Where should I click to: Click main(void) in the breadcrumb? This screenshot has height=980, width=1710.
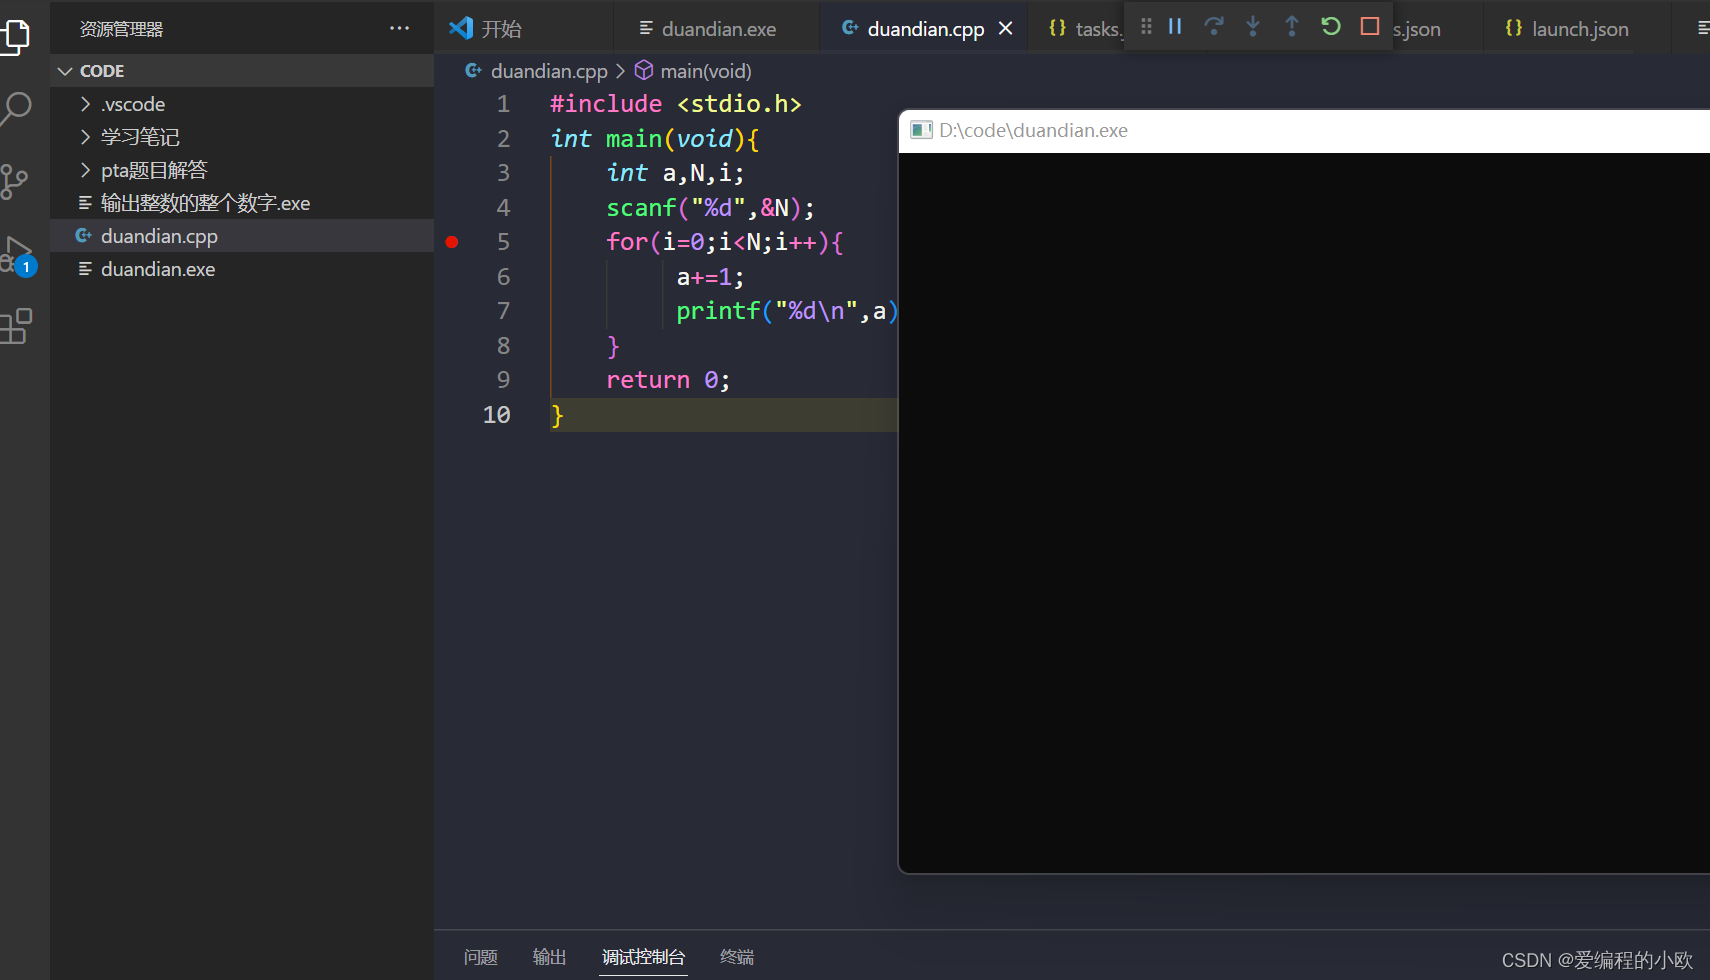(706, 70)
